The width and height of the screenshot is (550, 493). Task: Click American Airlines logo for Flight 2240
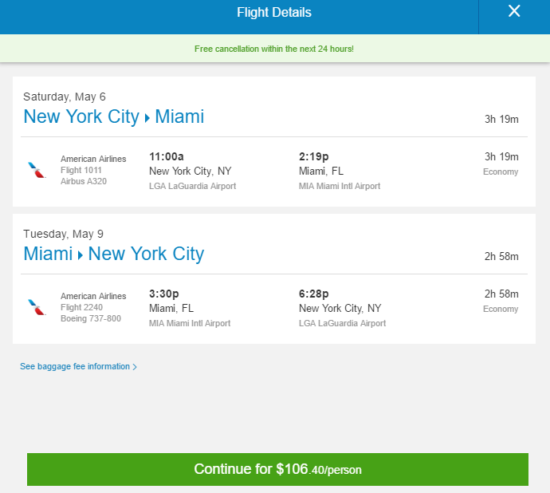[x=37, y=307]
